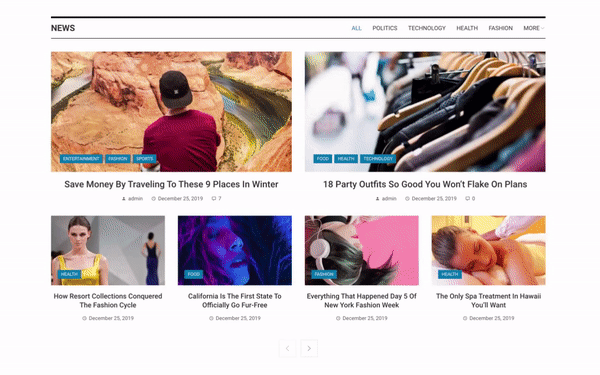Go to next page arrow
Image resolution: width=600 pixels, height=375 pixels.
point(309,348)
